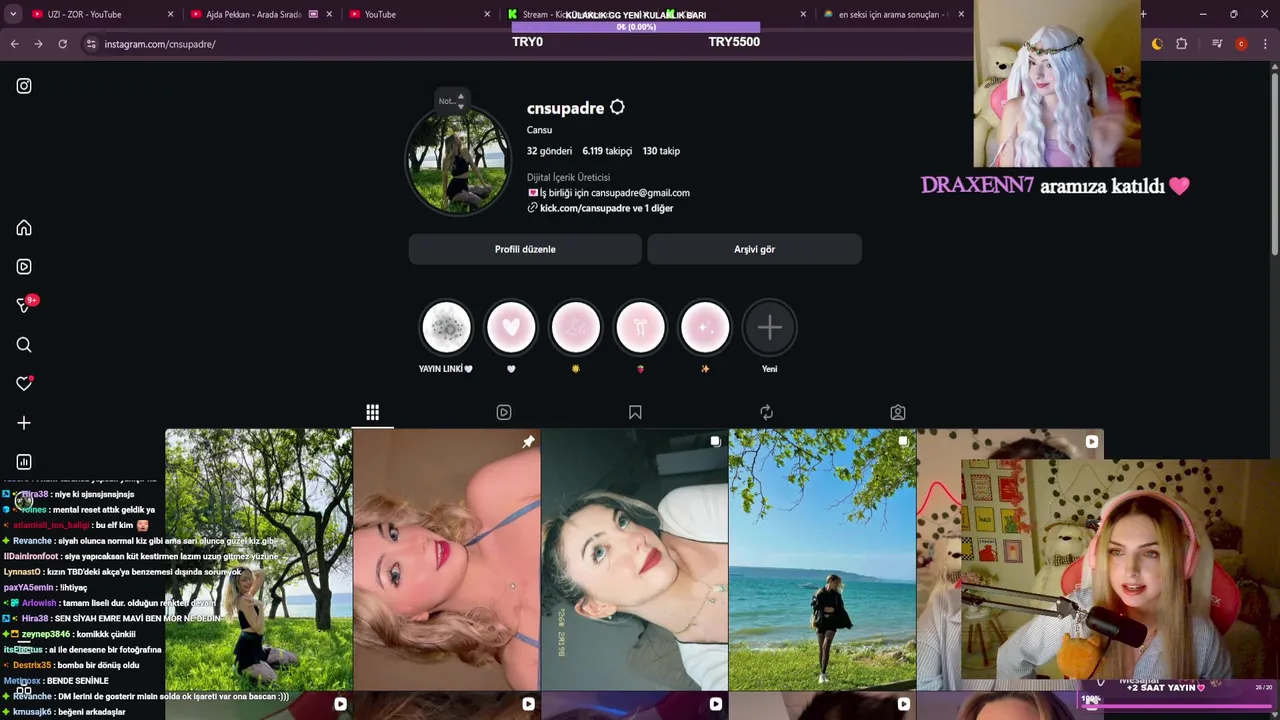Click the Dijital İçerik Üreticisi category text

568,177
